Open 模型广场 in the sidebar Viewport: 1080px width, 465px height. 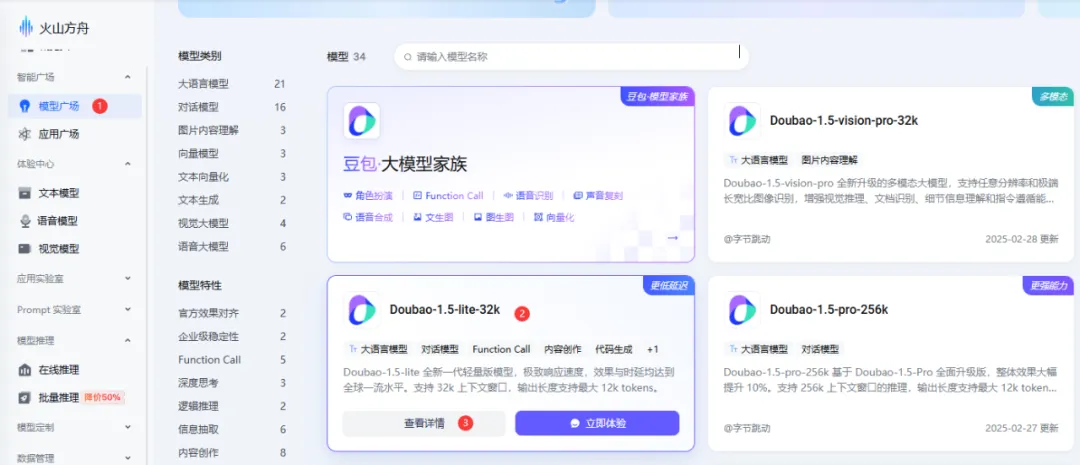[x=76, y=106]
